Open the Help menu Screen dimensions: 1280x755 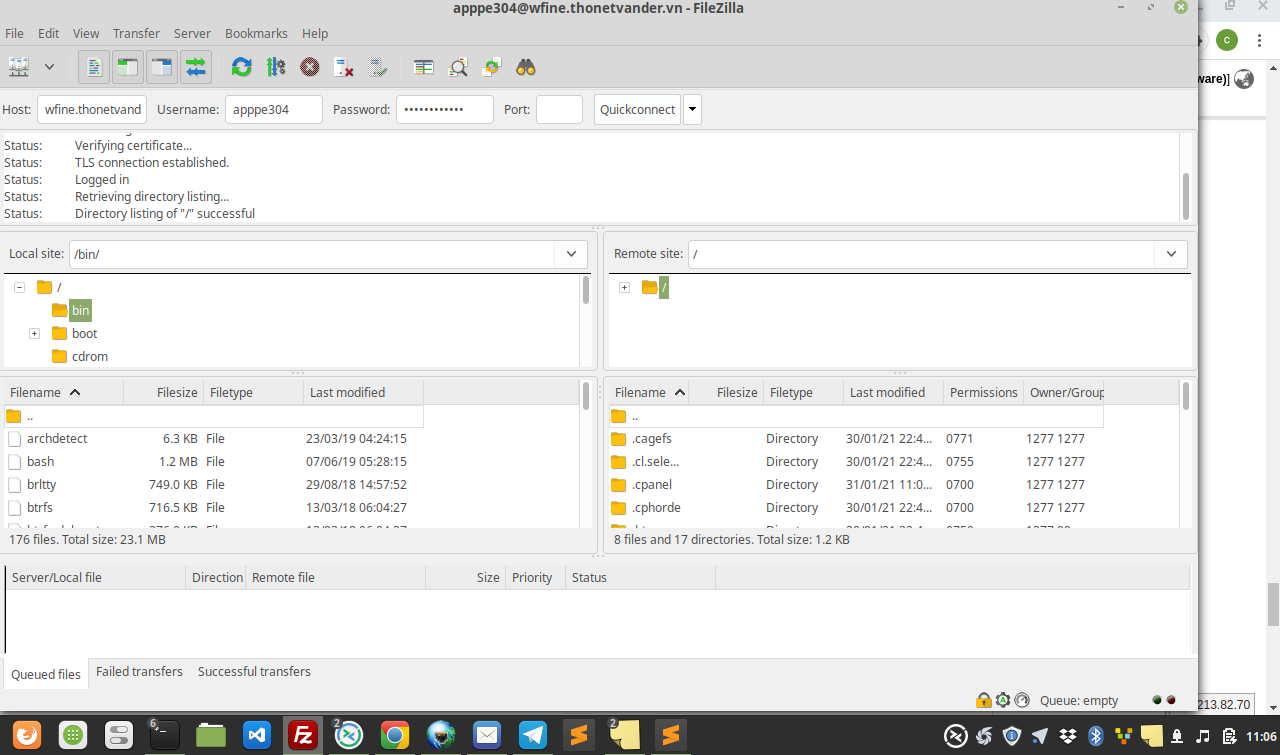pos(315,33)
